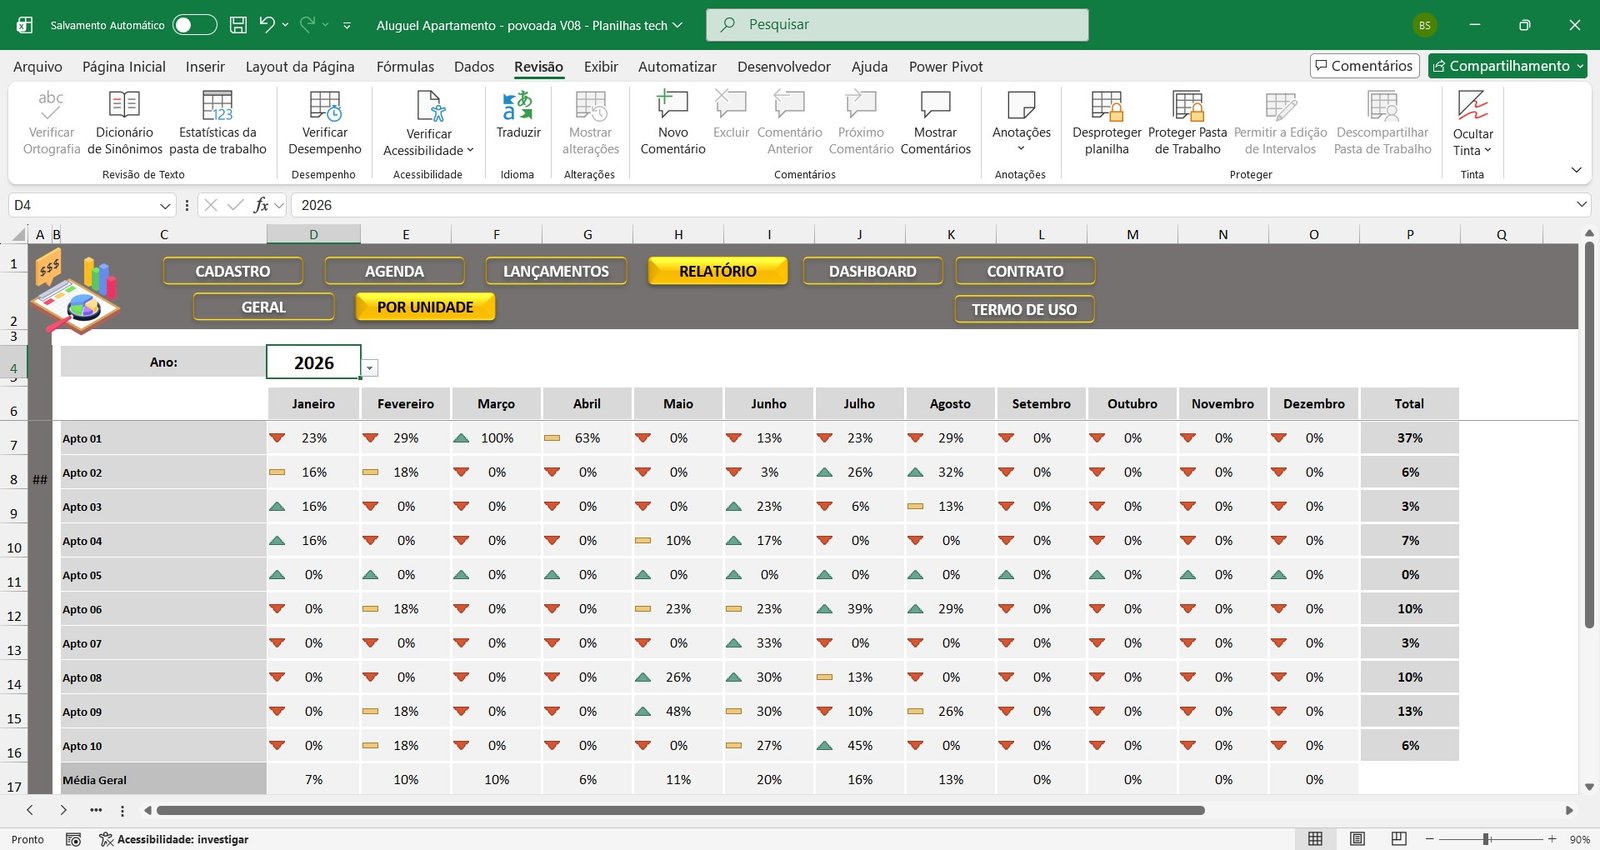The height and width of the screenshot is (850, 1600).
Task: Click Mostrar alterações icon
Action: pyautogui.click(x=590, y=105)
